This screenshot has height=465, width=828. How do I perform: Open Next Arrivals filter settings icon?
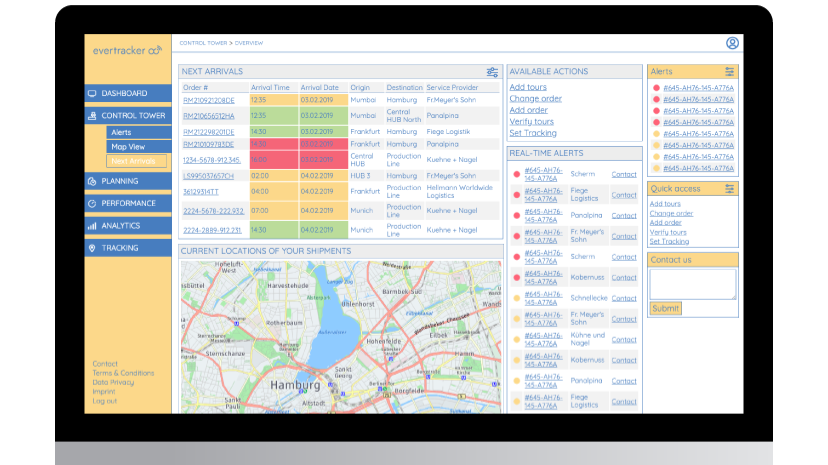coord(492,72)
